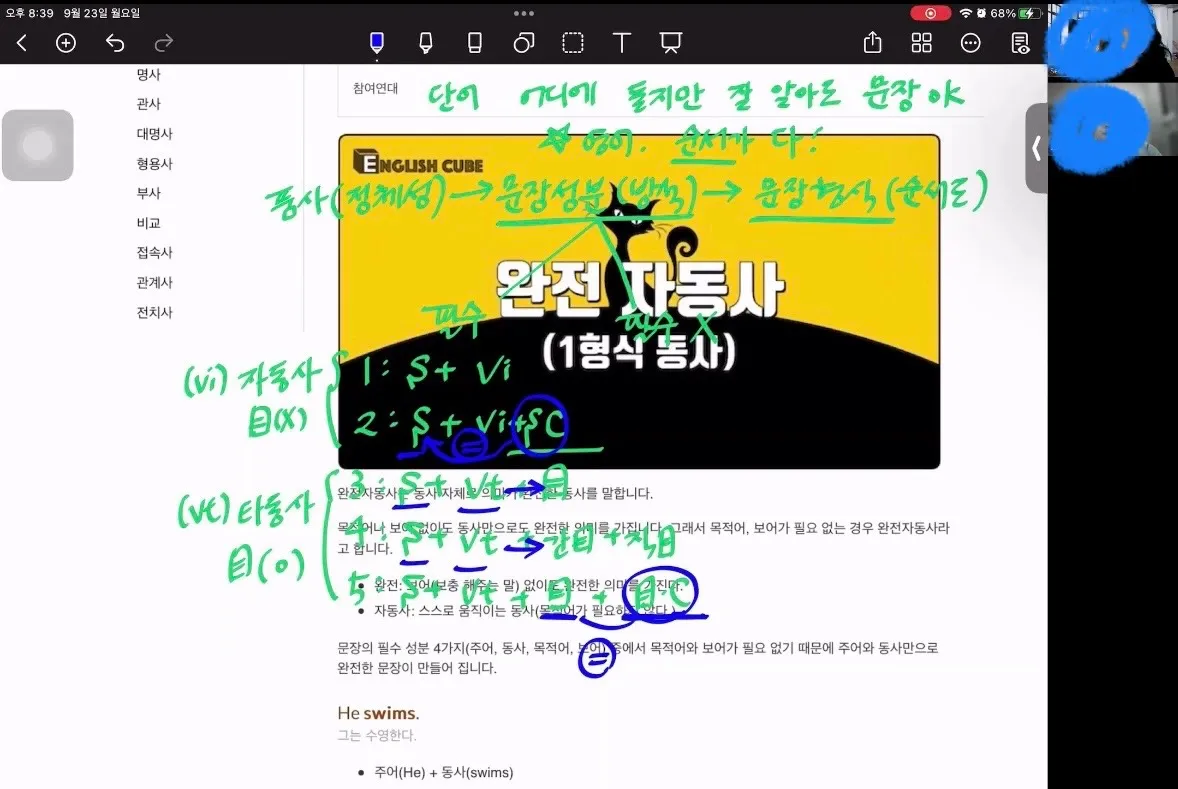The width and height of the screenshot is (1178, 789).
Task: Undo the last stroke
Action: (x=115, y=43)
